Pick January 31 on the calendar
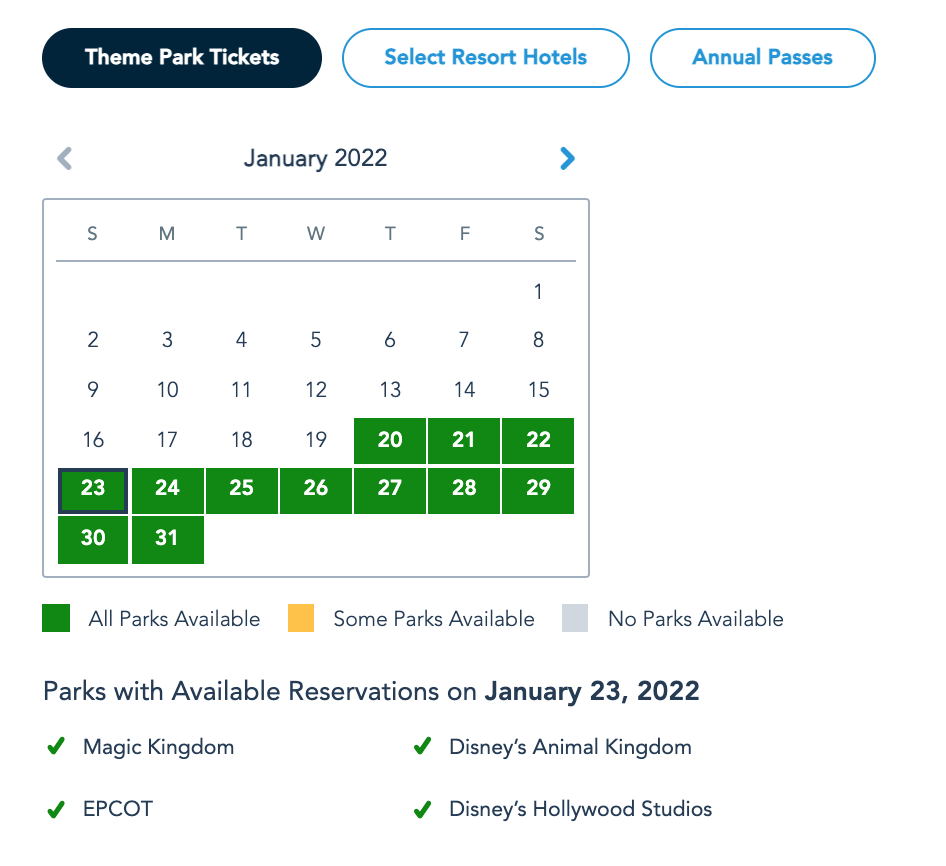This screenshot has height=866, width=946. pos(167,538)
